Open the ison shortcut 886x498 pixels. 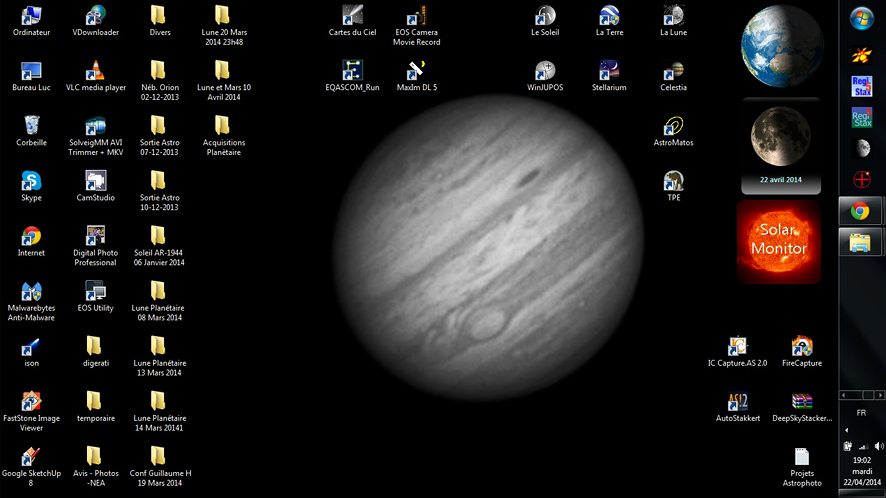click(x=31, y=352)
